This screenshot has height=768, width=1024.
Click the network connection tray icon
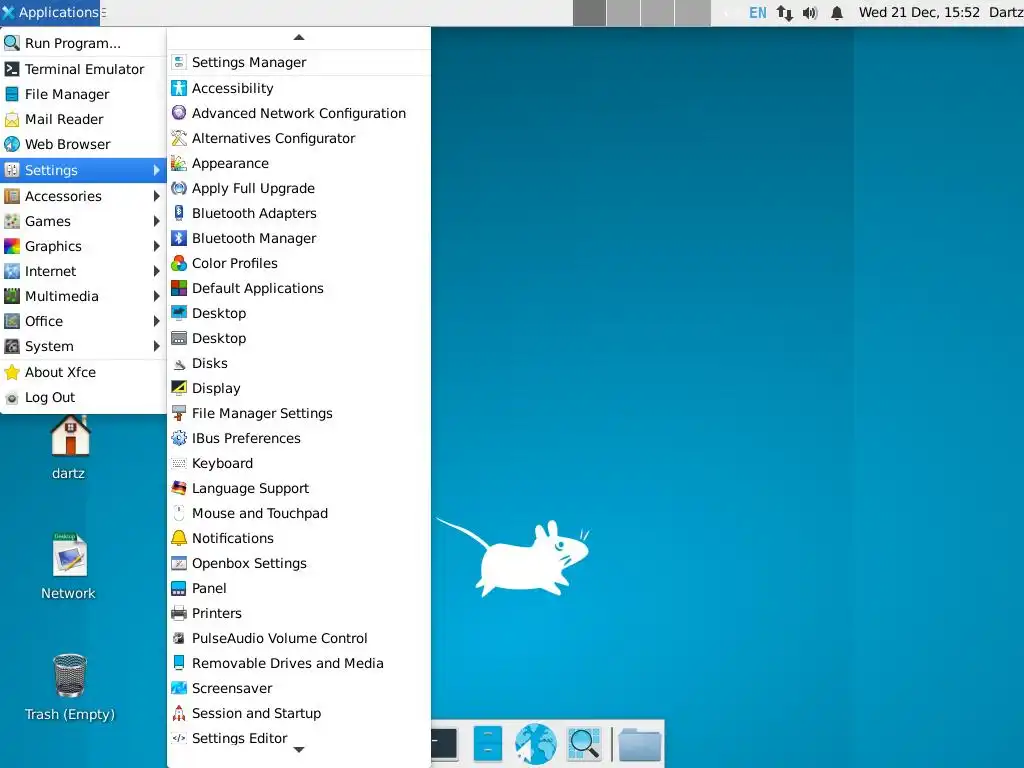click(784, 12)
